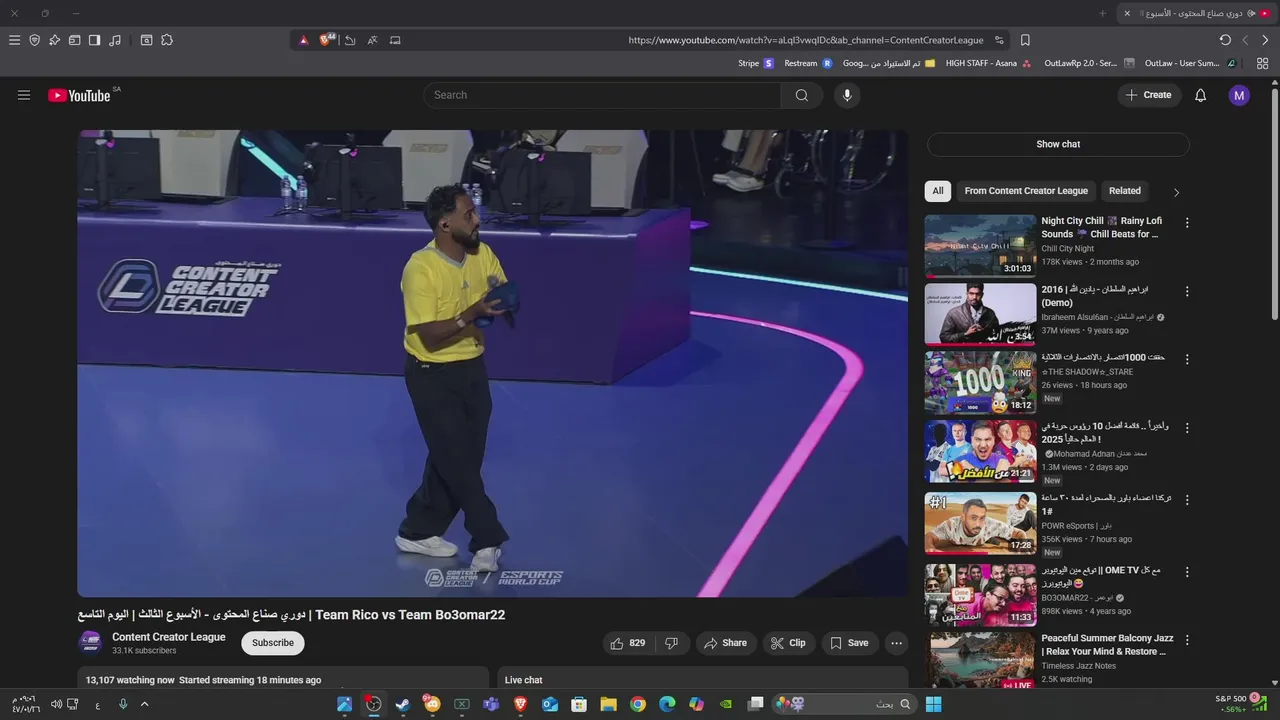Show the live chat panel

point(1058,144)
